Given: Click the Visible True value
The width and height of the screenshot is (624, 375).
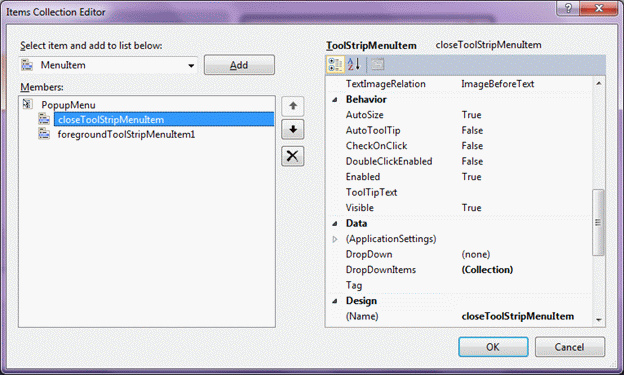Looking at the screenshot, I should (471, 208).
